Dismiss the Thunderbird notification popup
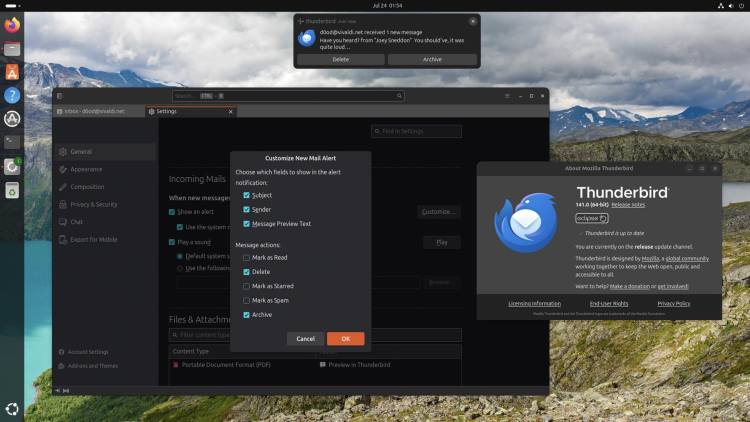The width and height of the screenshot is (750, 422). (x=473, y=21)
